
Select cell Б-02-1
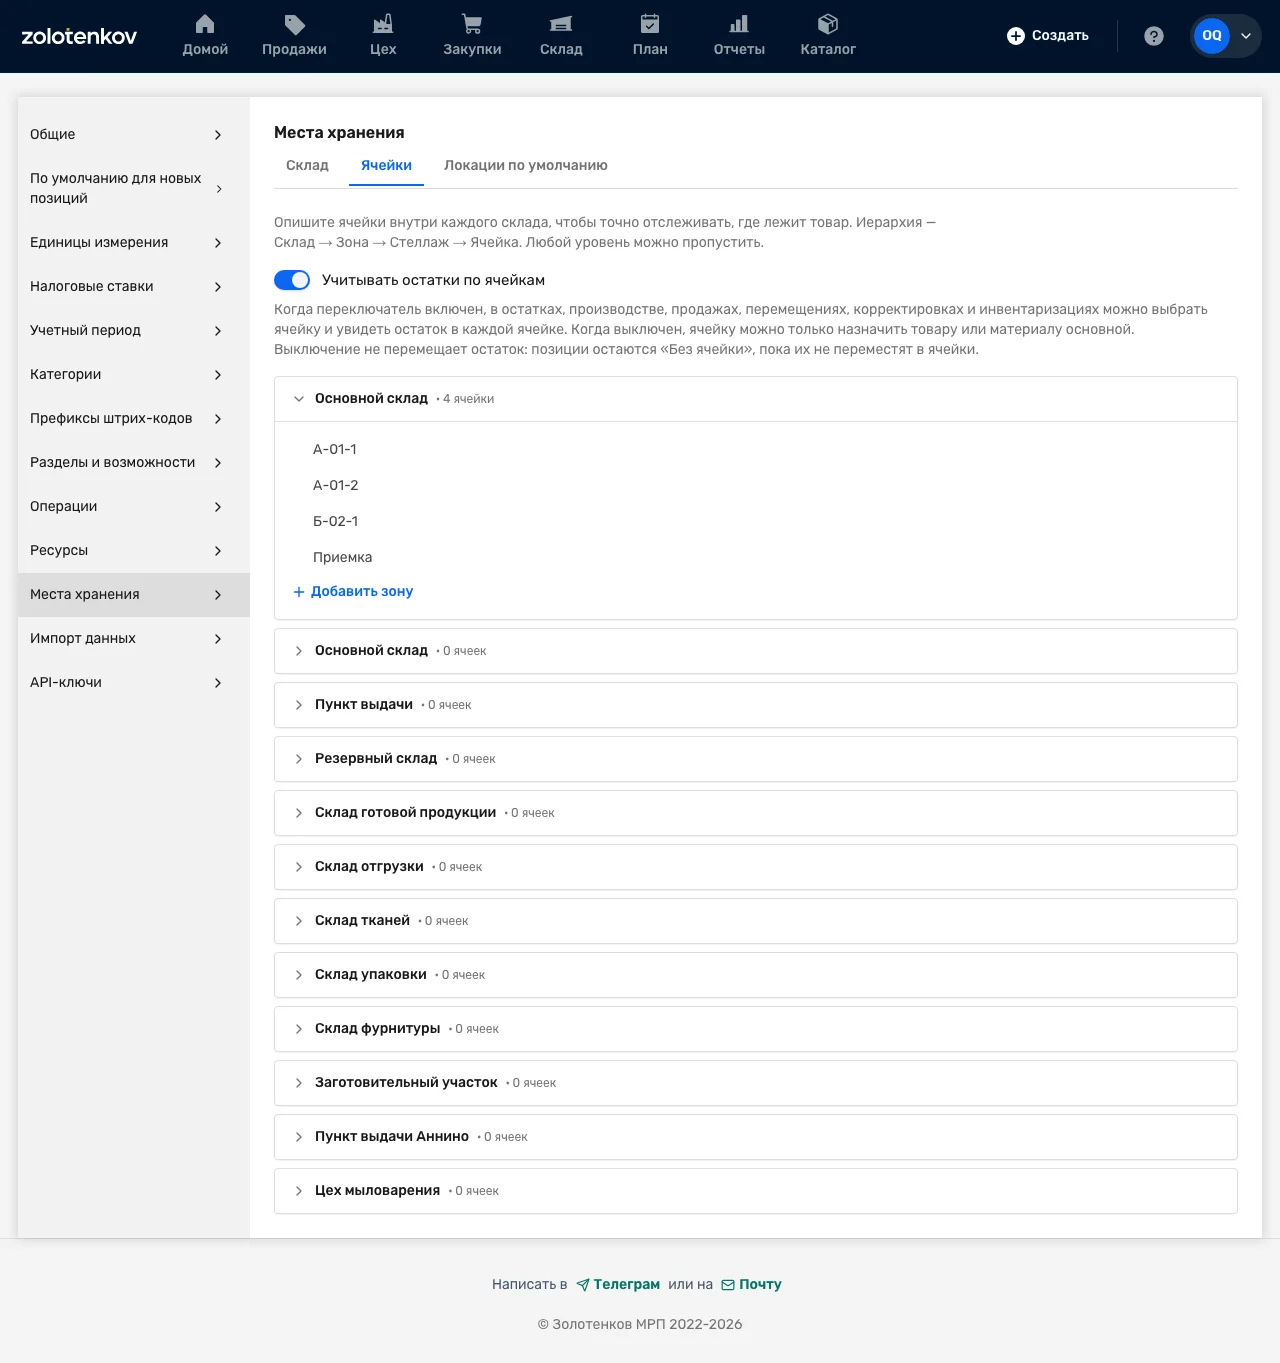click(336, 522)
